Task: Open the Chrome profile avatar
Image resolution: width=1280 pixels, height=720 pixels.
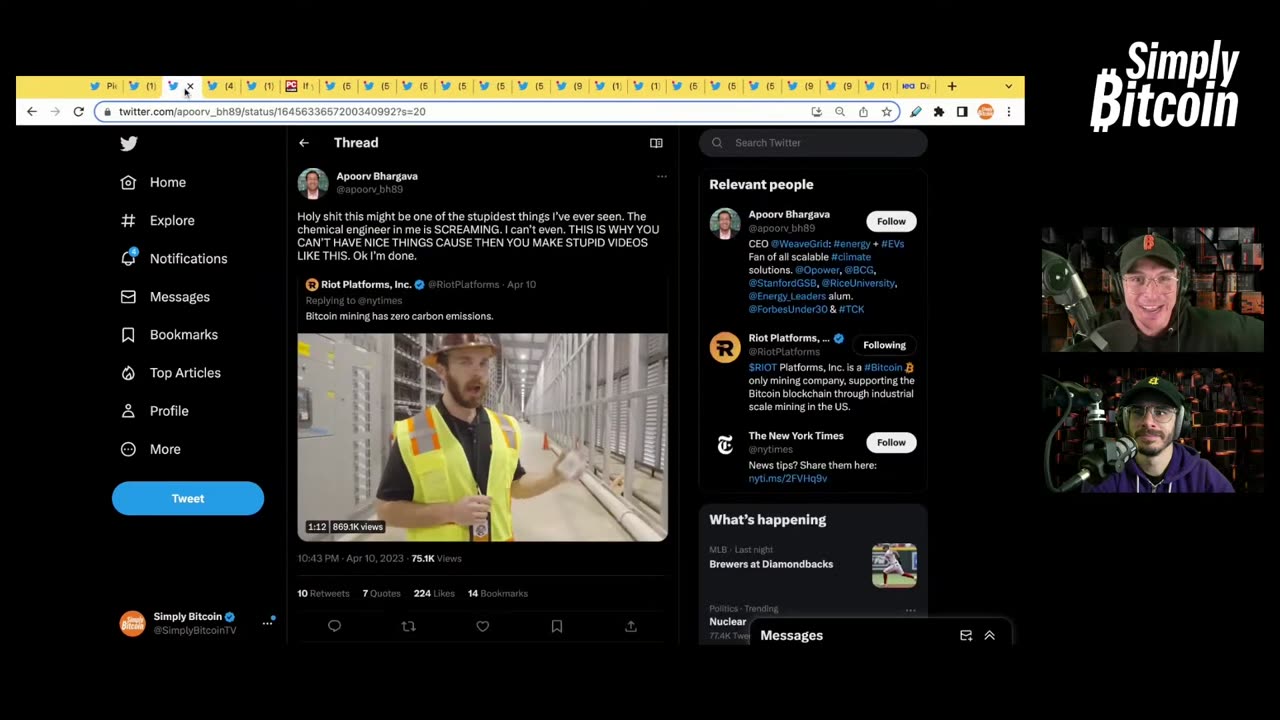Action: pos(986,112)
